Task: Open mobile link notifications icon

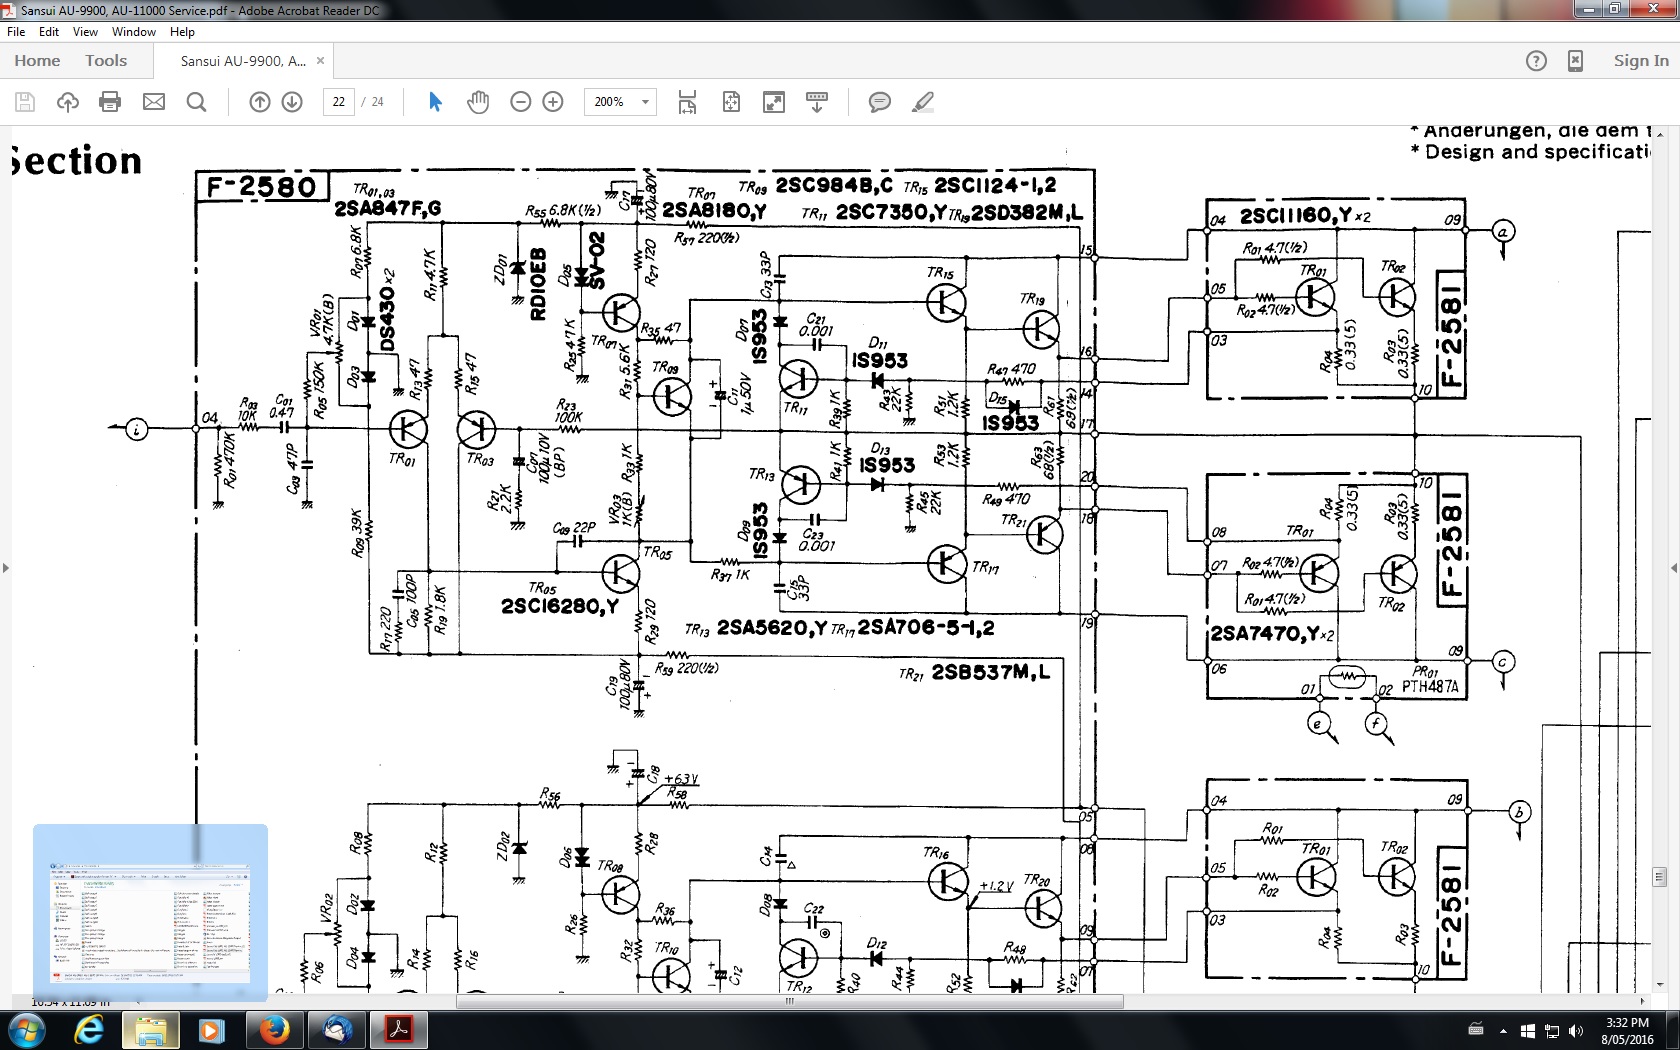Action: 1575,61
